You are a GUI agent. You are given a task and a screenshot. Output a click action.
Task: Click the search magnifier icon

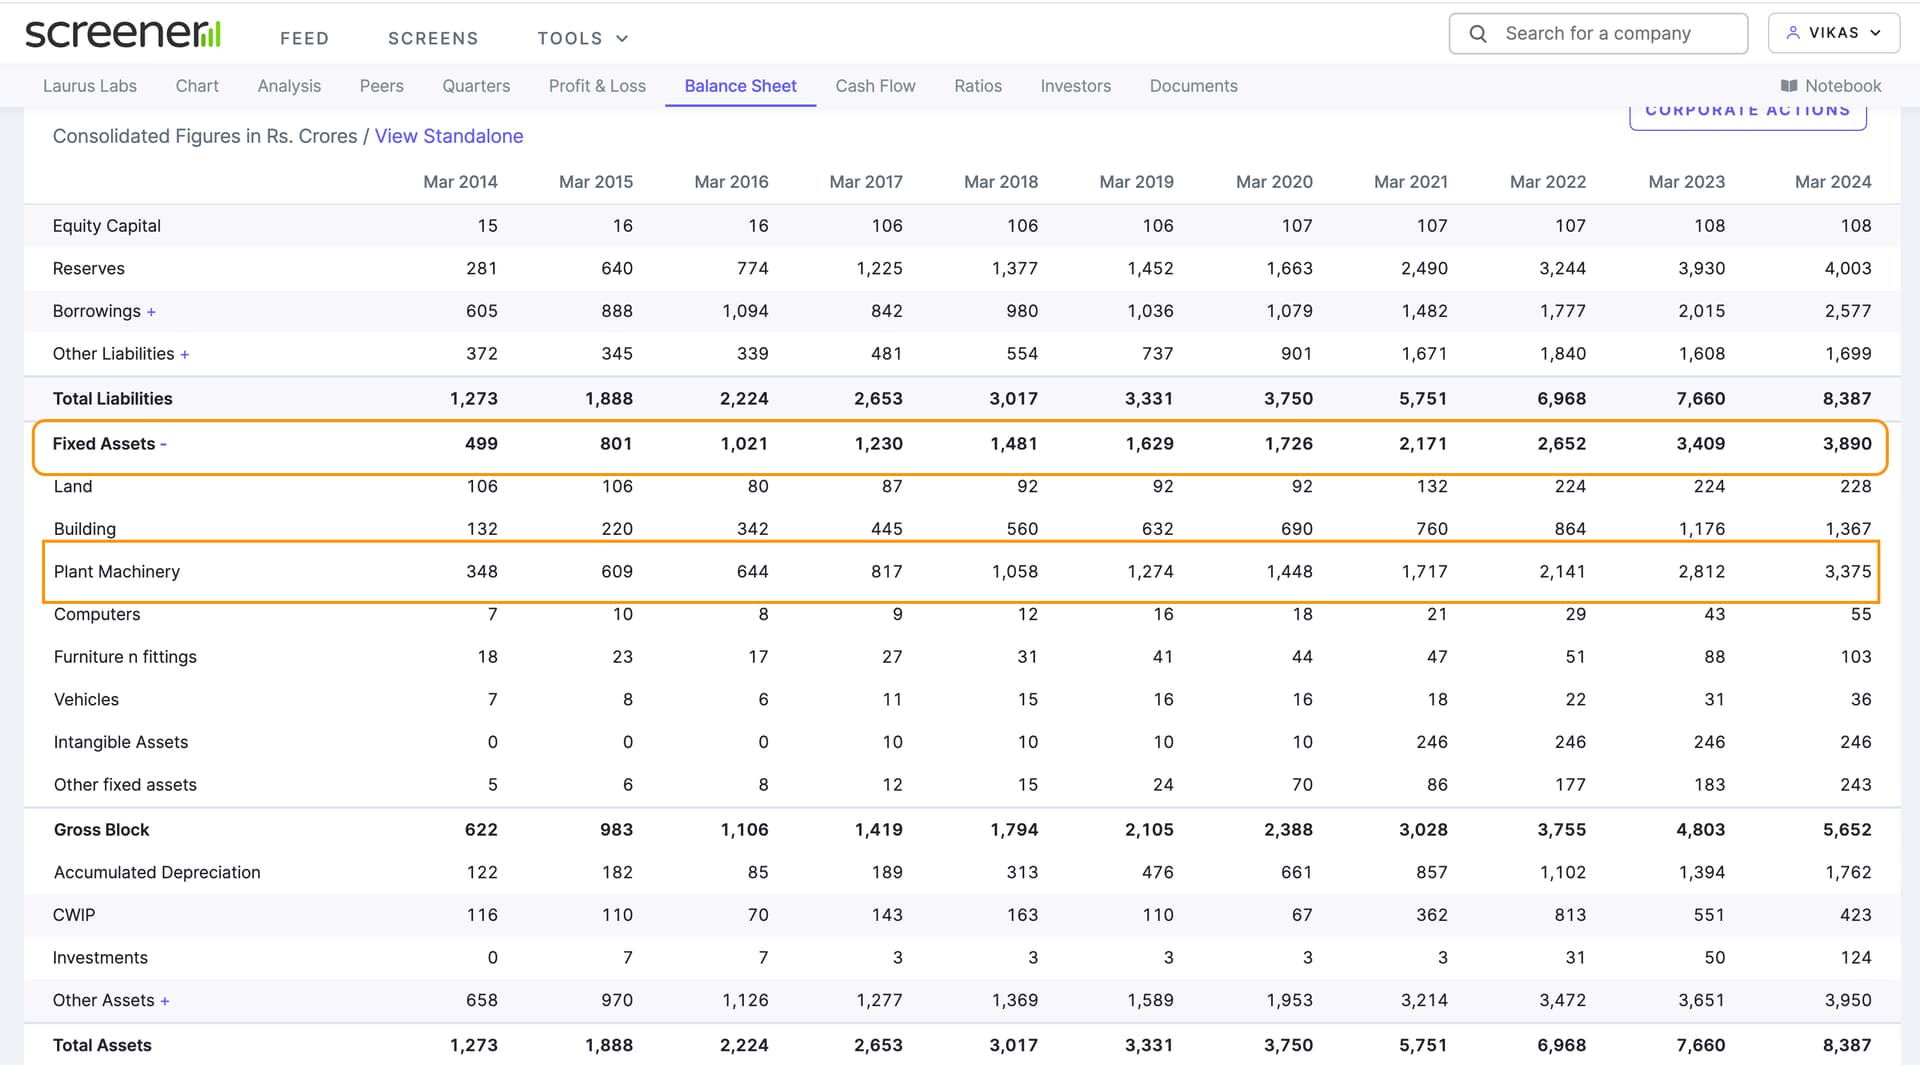(x=1478, y=34)
